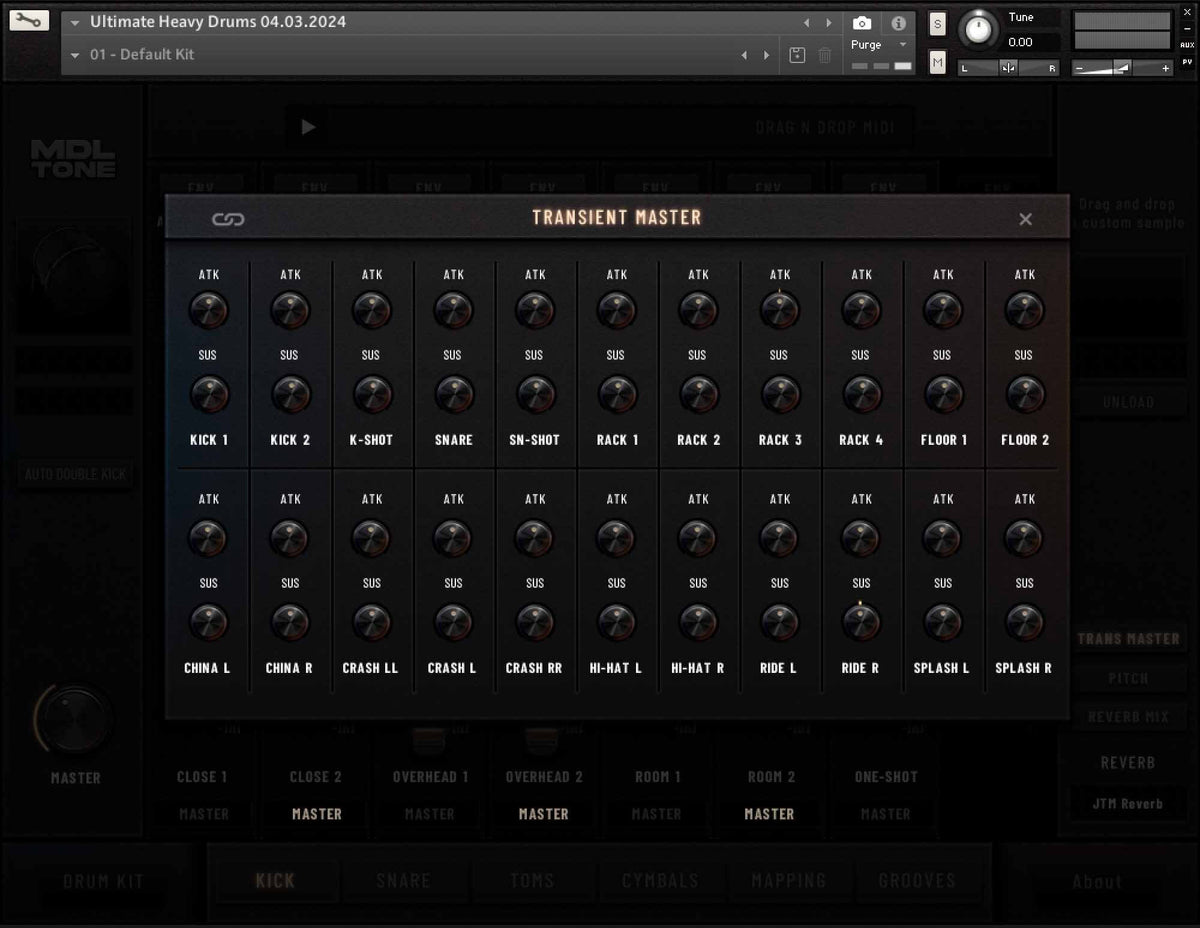Open the Purge dropdown menu
The height and width of the screenshot is (928, 1200).
(879, 45)
